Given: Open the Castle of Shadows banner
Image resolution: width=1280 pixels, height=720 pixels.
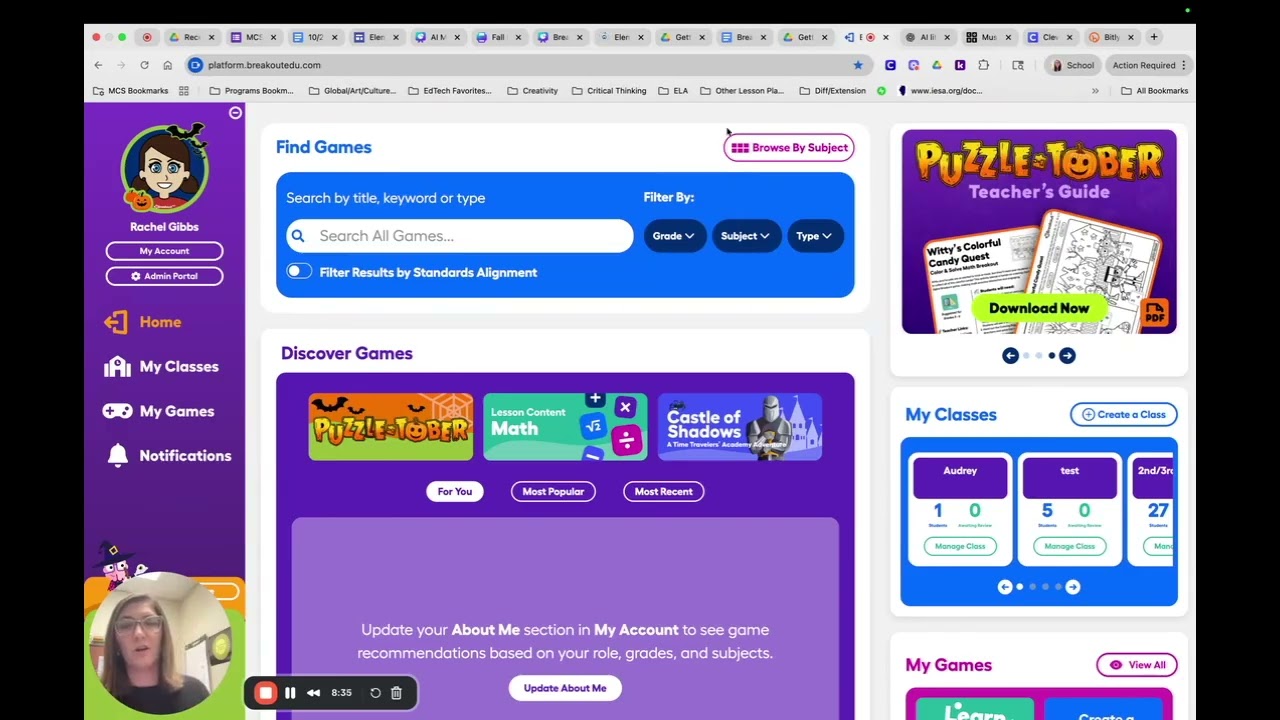Looking at the screenshot, I should pos(740,427).
